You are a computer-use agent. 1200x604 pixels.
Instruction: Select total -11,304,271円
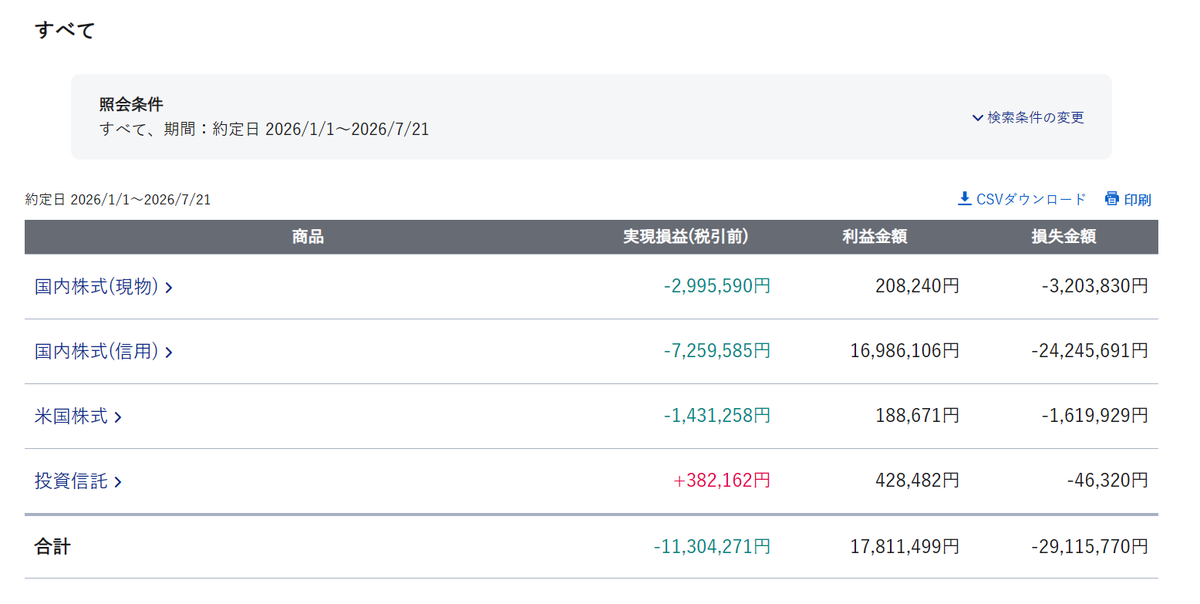[712, 547]
